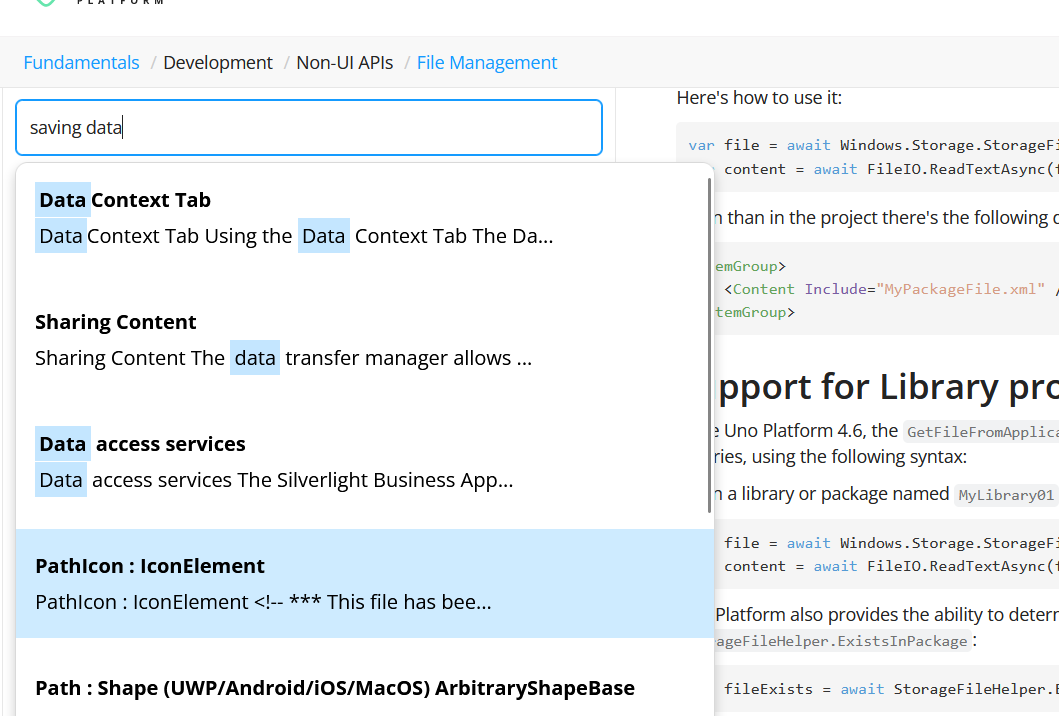Select the 'Path : Shape ArbitraryShapeBase' result
The height and width of the screenshot is (716, 1059).
click(334, 688)
